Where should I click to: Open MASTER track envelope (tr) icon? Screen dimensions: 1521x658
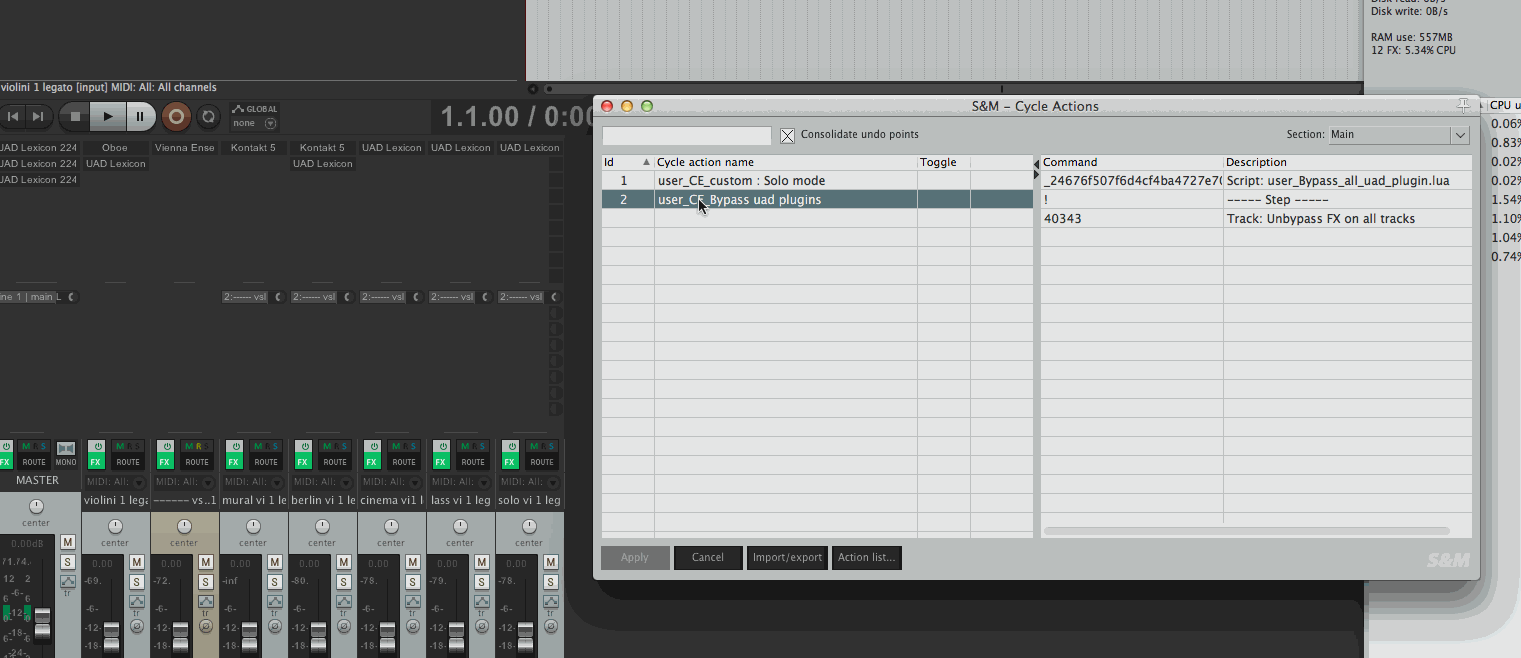point(67,581)
